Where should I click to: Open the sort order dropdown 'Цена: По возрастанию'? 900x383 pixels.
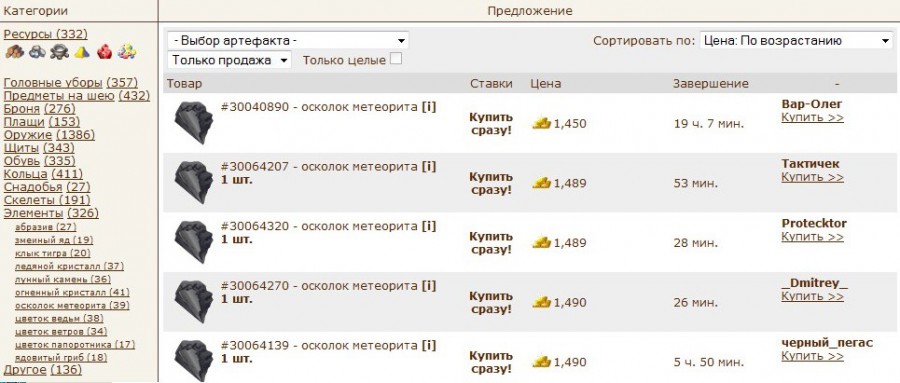(796, 41)
